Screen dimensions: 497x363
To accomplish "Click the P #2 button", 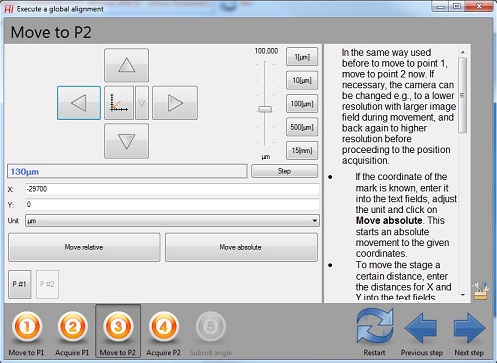I will point(47,284).
